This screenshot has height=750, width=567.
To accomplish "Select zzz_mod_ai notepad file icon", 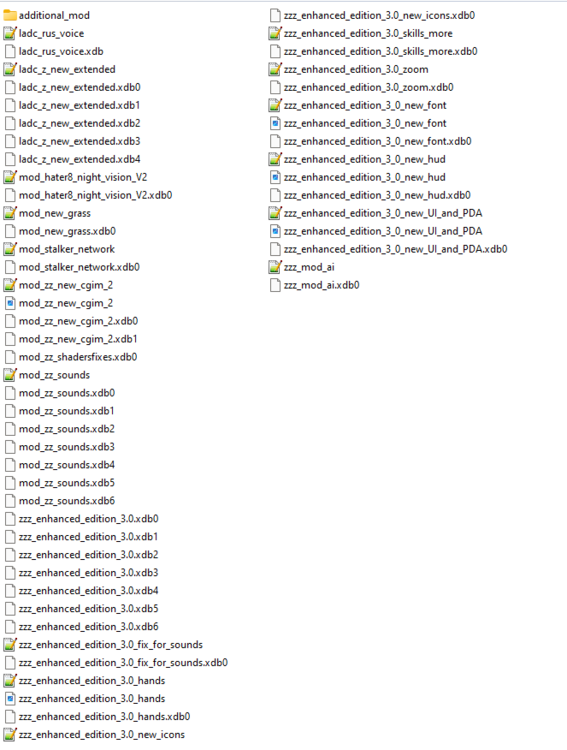I will point(275,267).
